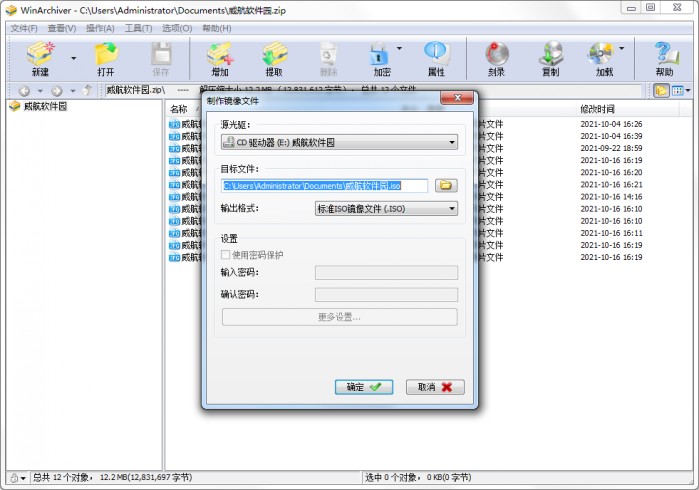Open the 帮助(H) menu

(216, 29)
